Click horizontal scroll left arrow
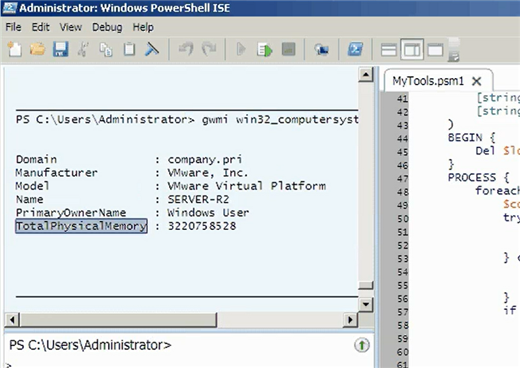The image size is (520, 368). pos(12,320)
